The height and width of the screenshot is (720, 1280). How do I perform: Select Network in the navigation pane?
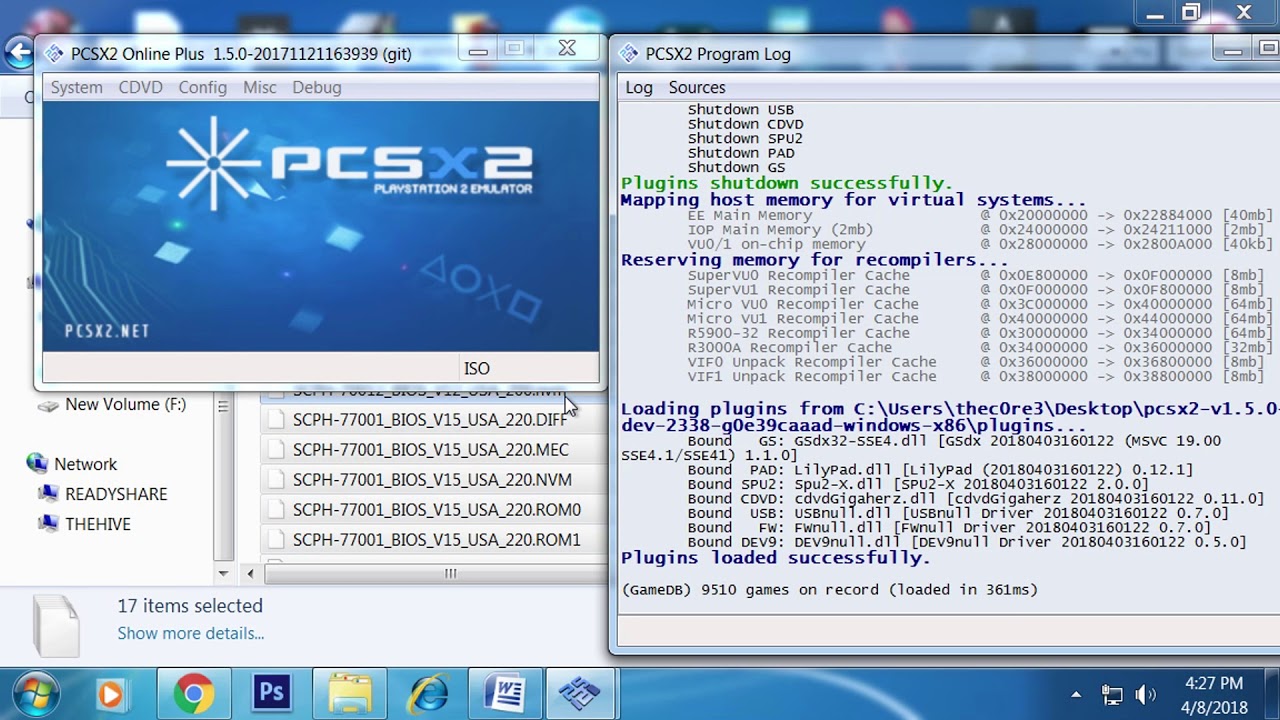coord(85,464)
